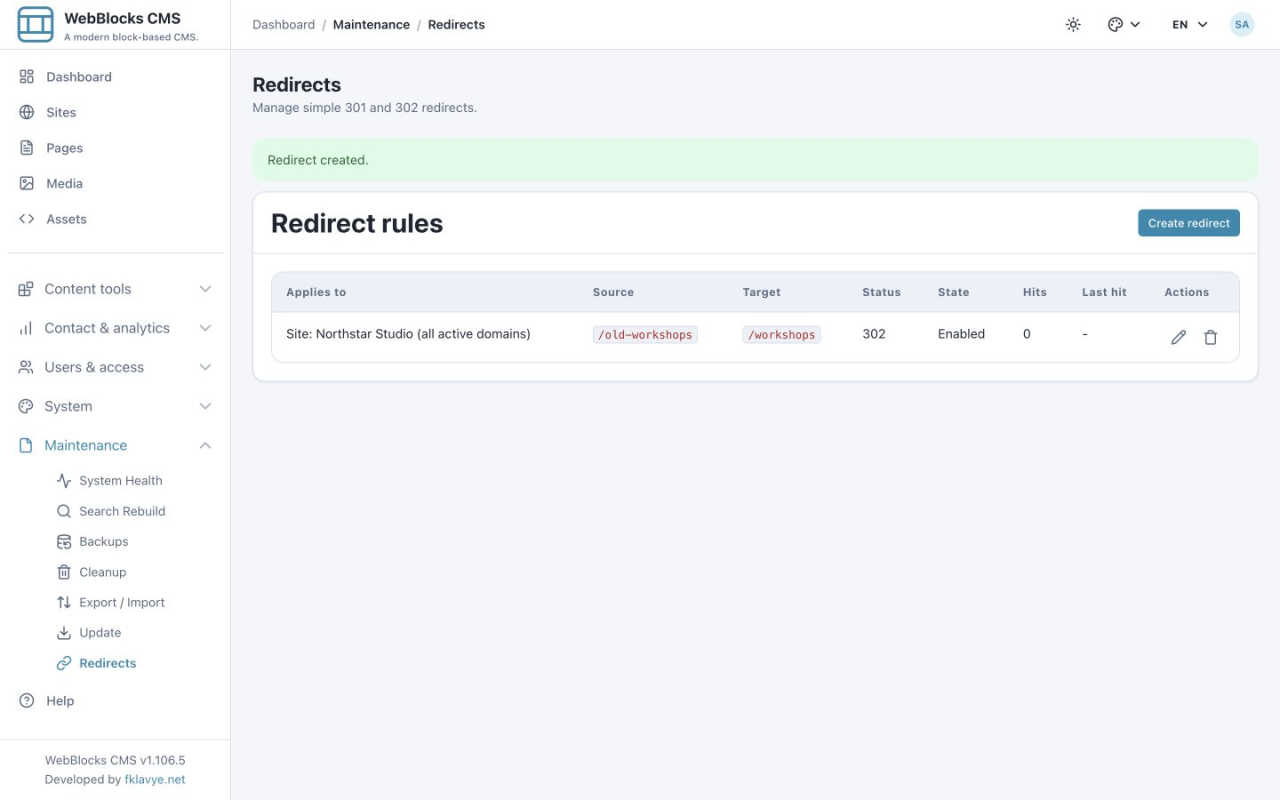Click the Create redirect button
1280x800 pixels.
tap(1188, 223)
